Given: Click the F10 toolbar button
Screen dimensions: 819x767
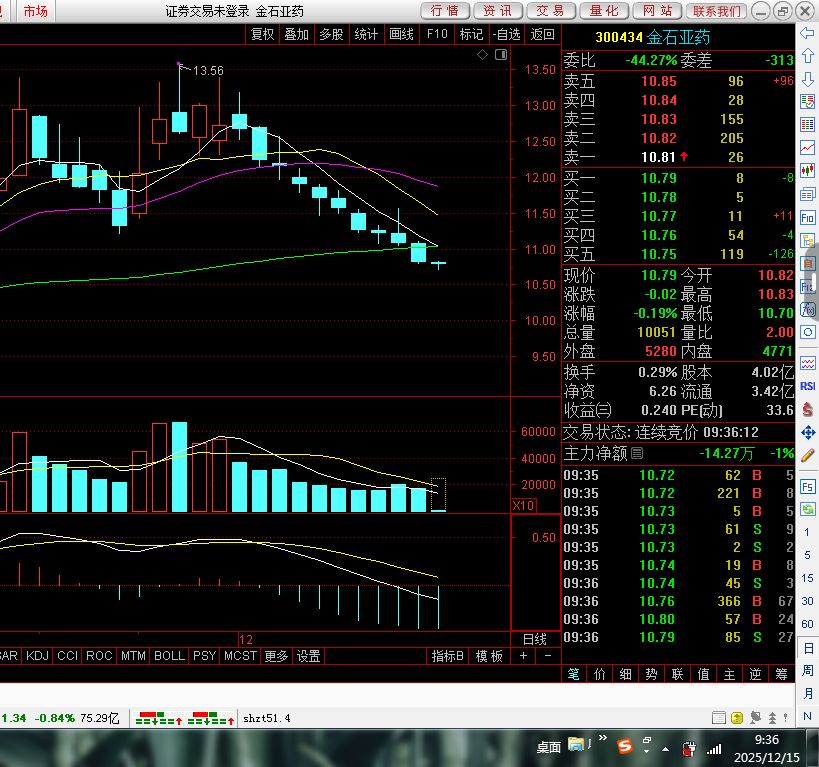Looking at the screenshot, I should point(437,34).
